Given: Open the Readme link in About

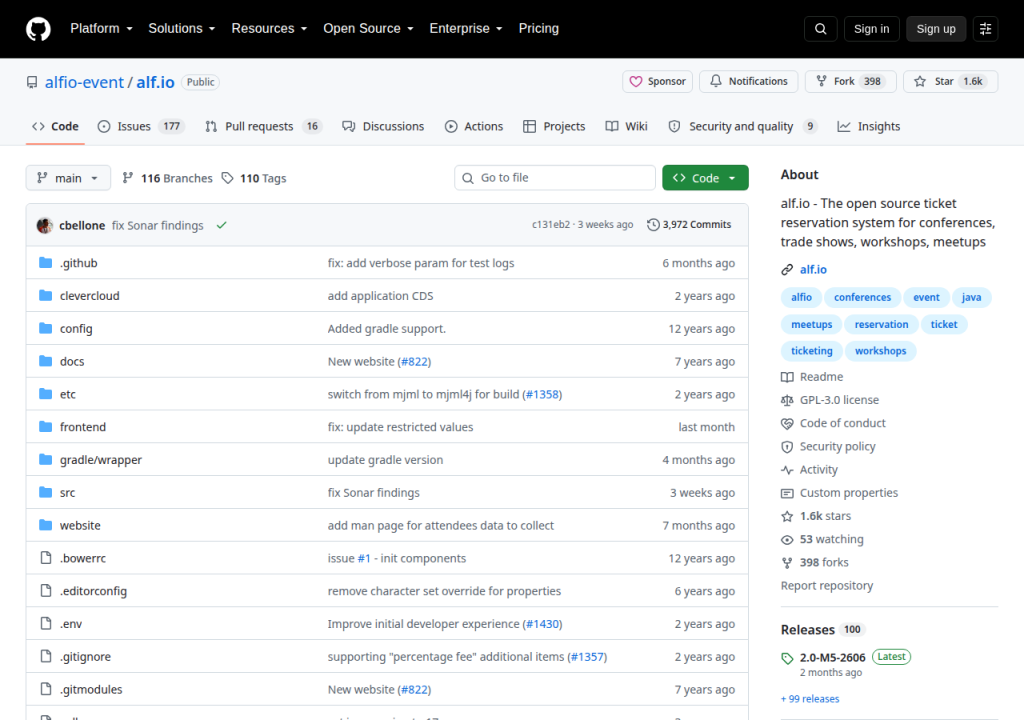Looking at the screenshot, I should tap(812, 377).
